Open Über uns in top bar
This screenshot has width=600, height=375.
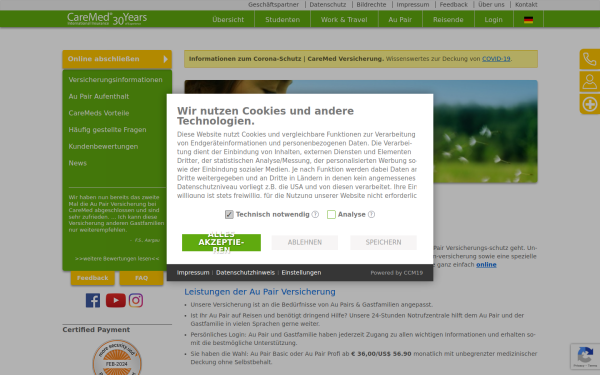coord(491,5)
